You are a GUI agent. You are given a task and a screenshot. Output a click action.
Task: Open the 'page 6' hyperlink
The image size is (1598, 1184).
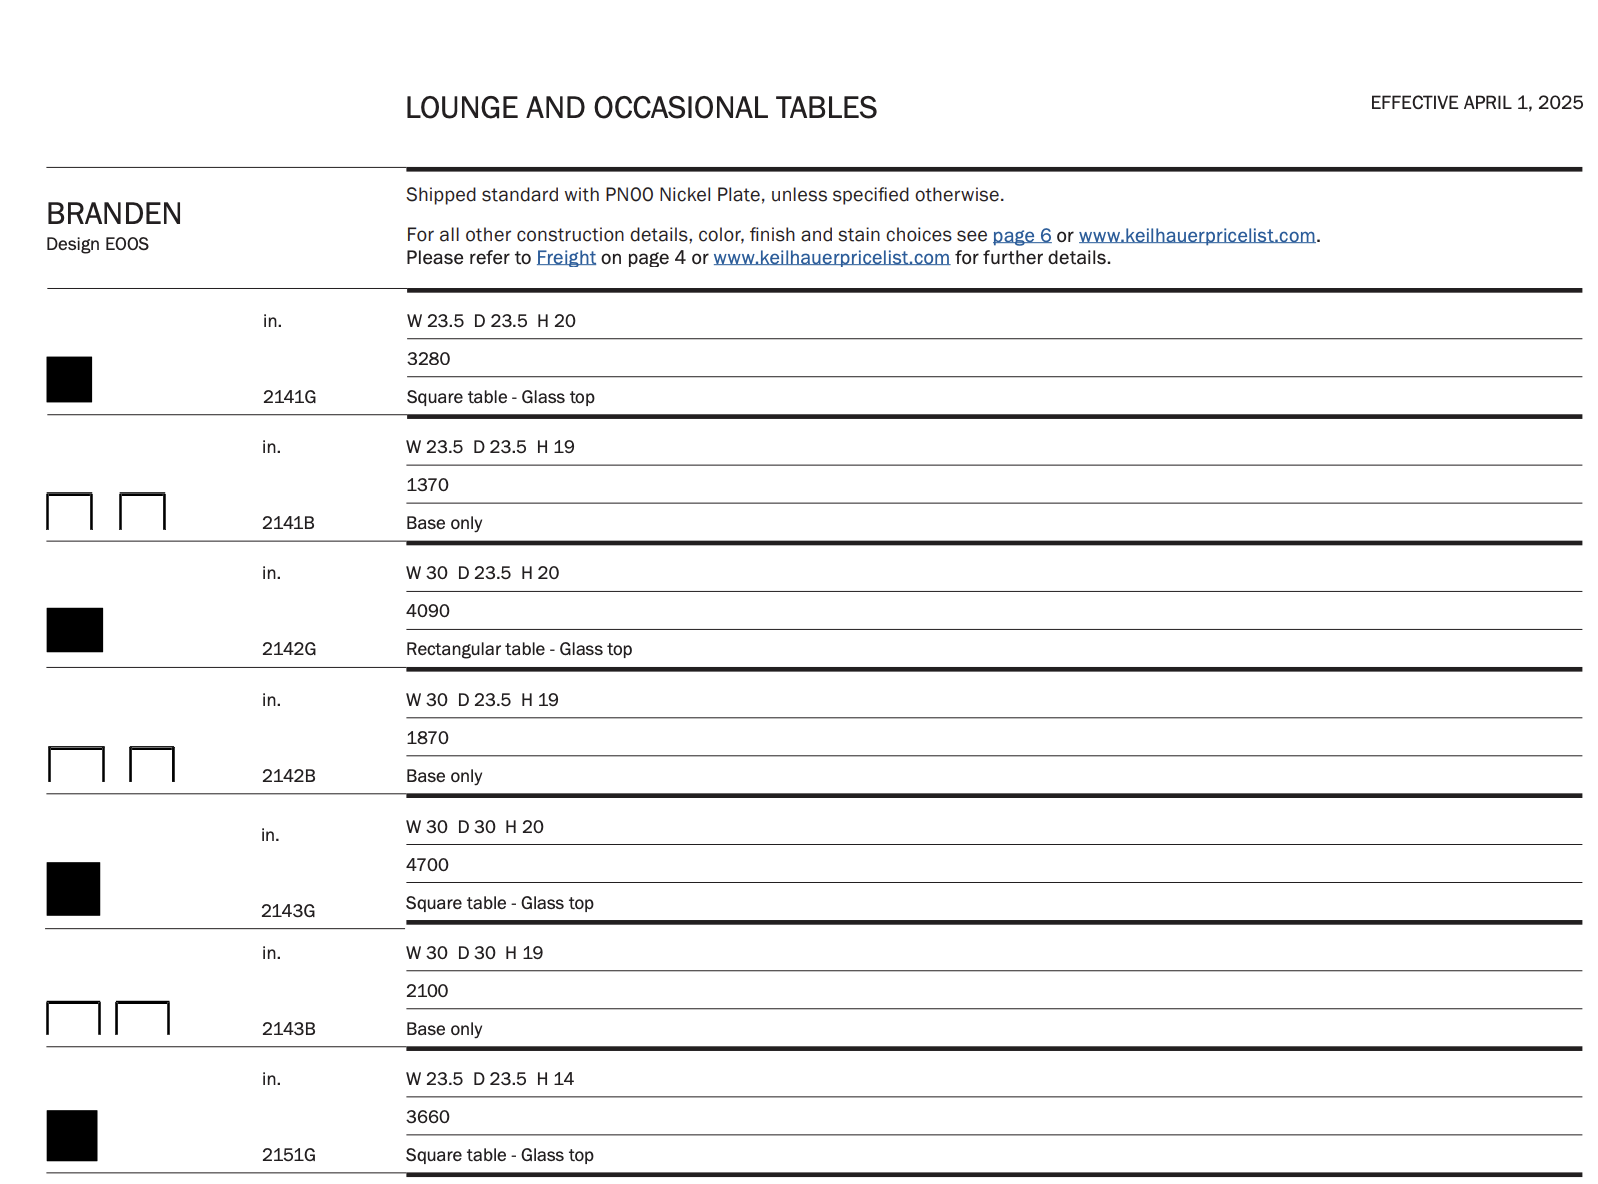[x=1021, y=235]
